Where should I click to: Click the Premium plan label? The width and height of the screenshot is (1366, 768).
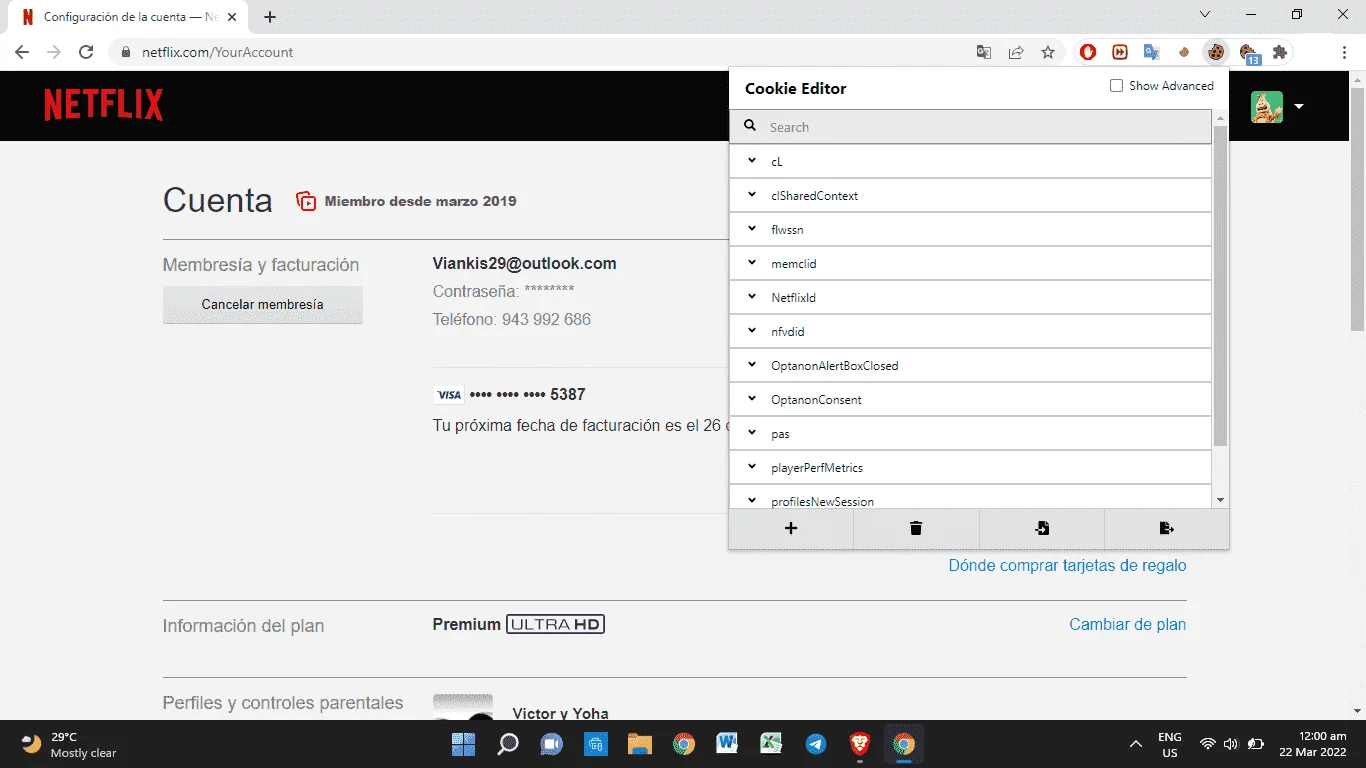coord(467,624)
